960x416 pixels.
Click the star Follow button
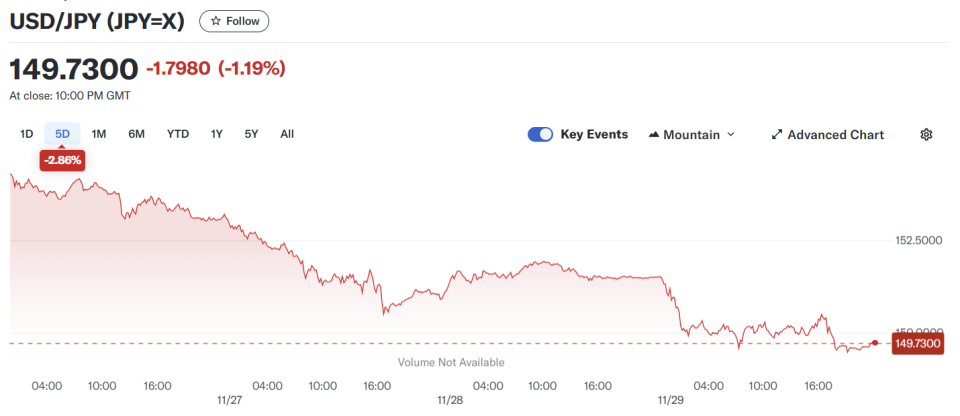[x=234, y=21]
